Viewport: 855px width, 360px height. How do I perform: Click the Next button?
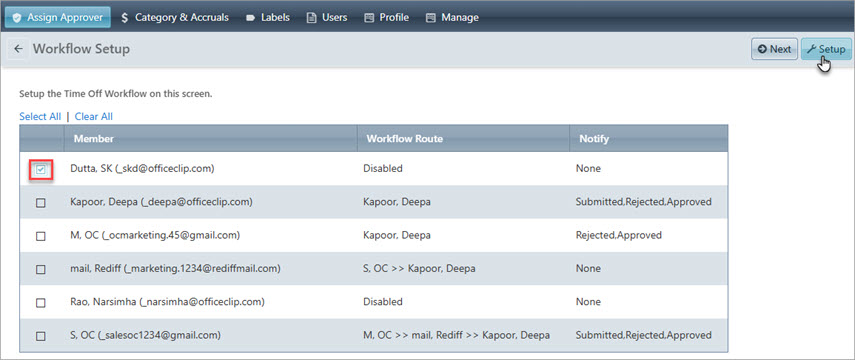click(774, 49)
